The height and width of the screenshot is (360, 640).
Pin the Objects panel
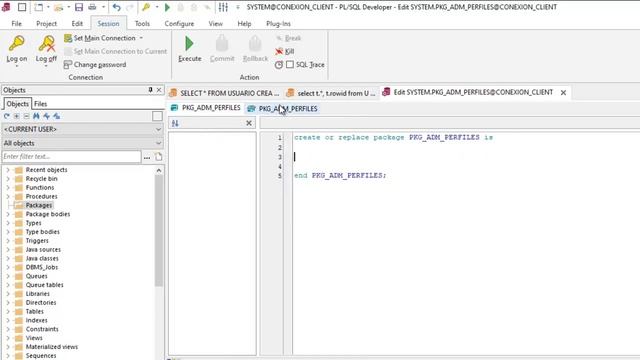click(x=150, y=90)
